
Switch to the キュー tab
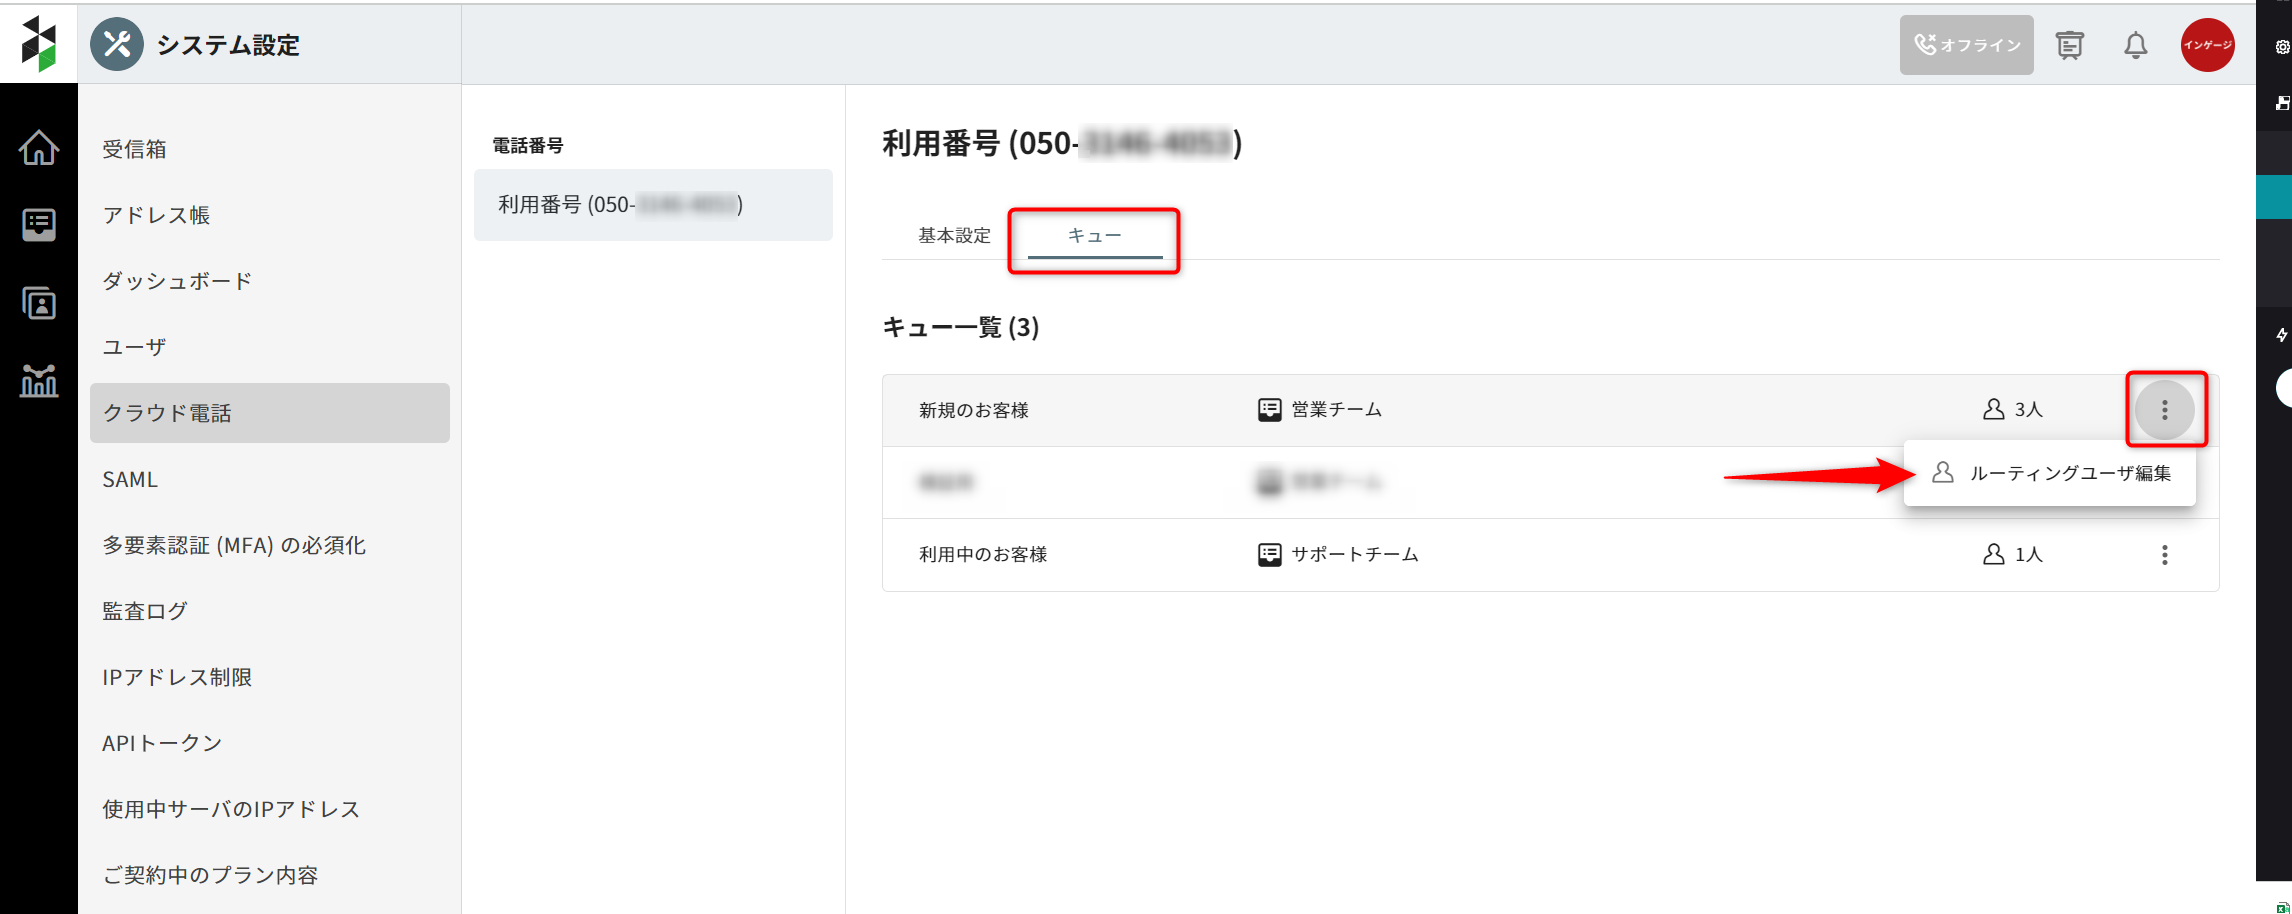tap(1094, 236)
